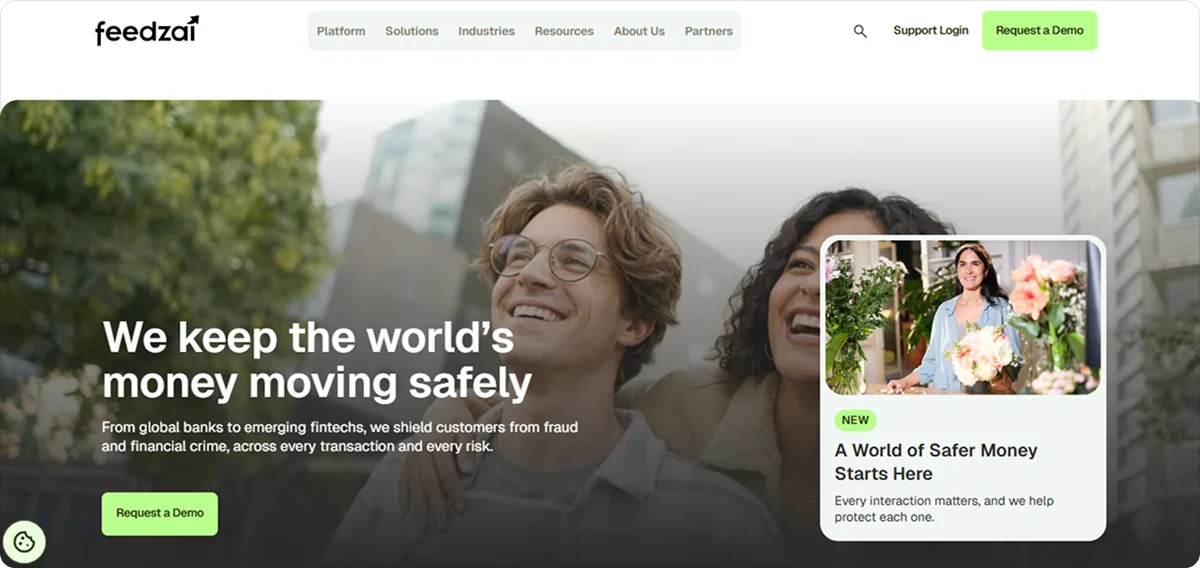Click headline 'We keep the world's money moving safely'
Viewport: 1200px width, 569px height.
pyautogui.click(x=317, y=360)
